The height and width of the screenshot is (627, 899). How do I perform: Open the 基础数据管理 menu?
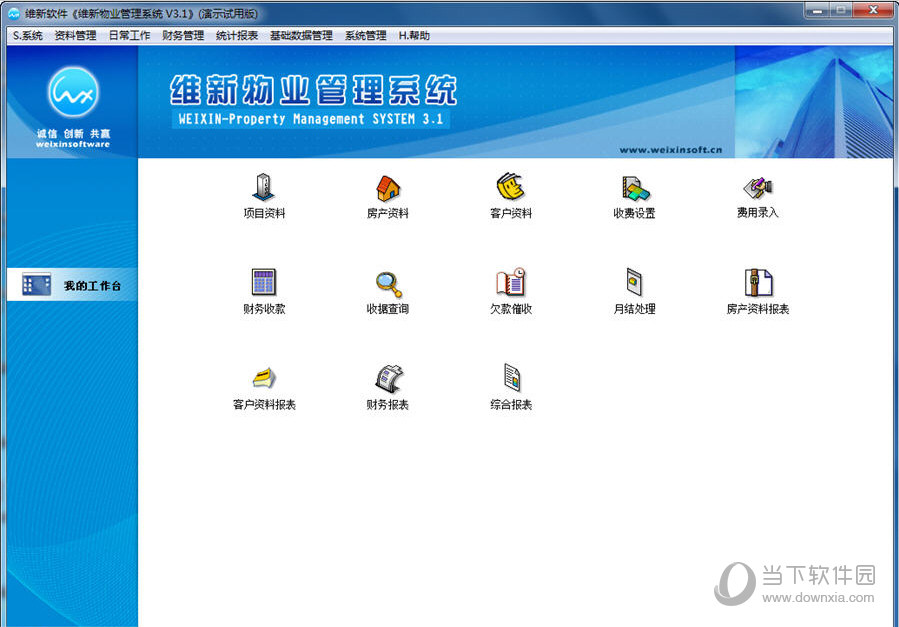click(301, 36)
